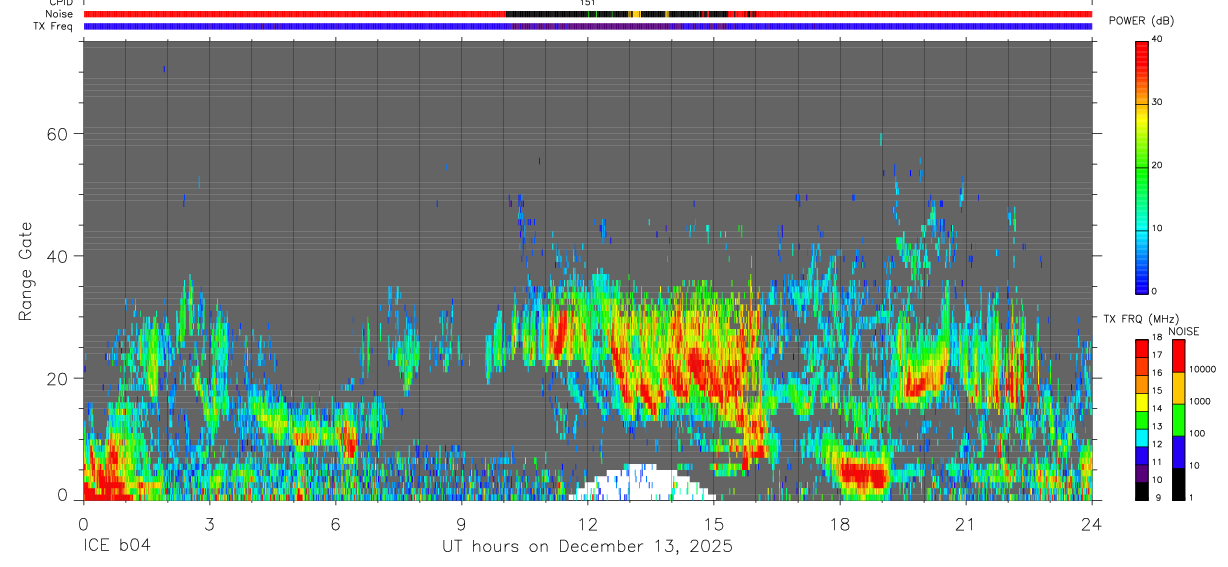Click the 'CPID' row label at top
Viewport: 1228px width, 567px height.
[60, 3]
